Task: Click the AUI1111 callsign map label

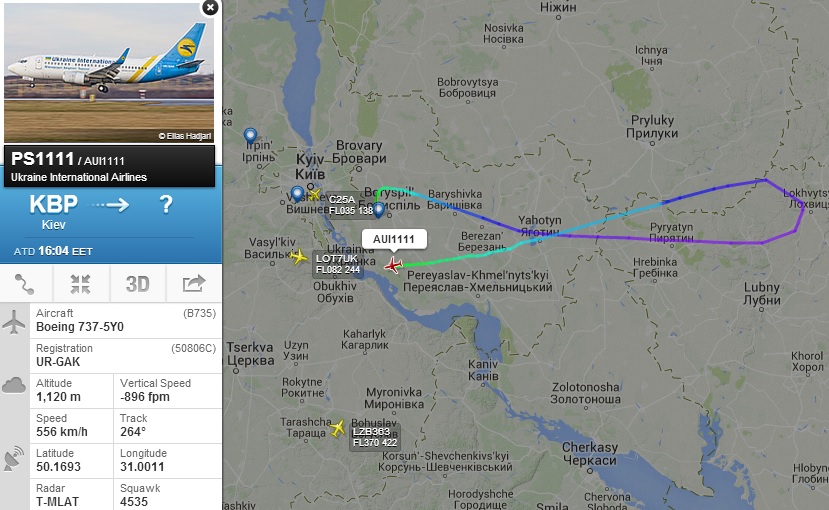Action: point(394,239)
